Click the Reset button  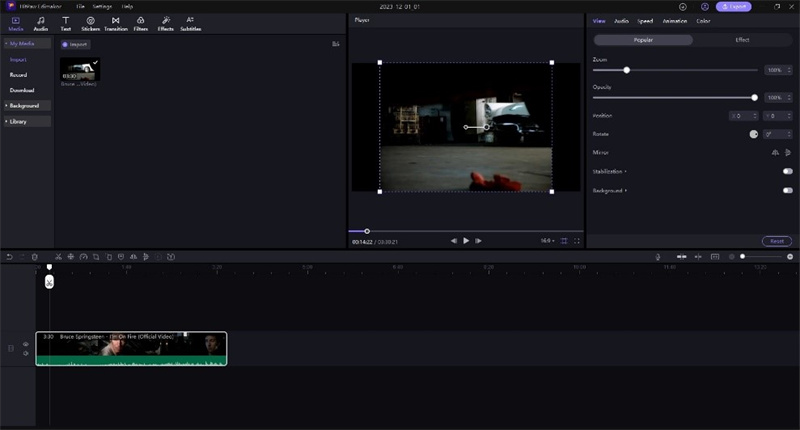(777, 241)
